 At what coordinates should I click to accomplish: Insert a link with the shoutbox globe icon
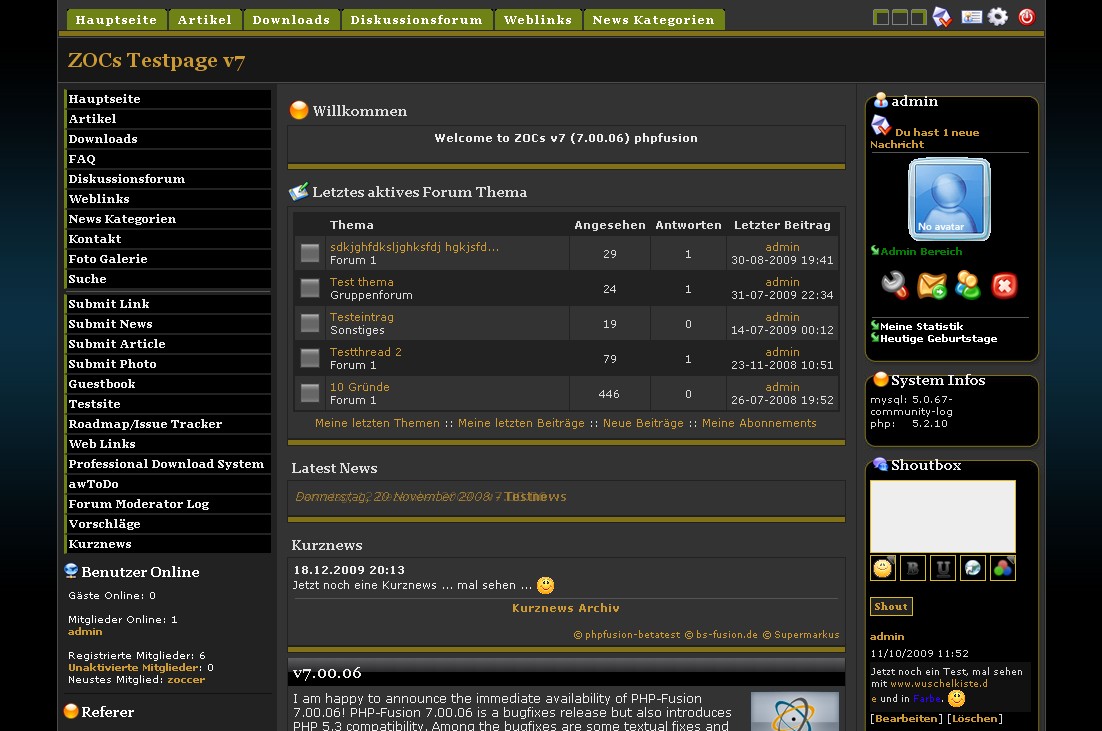click(973, 568)
